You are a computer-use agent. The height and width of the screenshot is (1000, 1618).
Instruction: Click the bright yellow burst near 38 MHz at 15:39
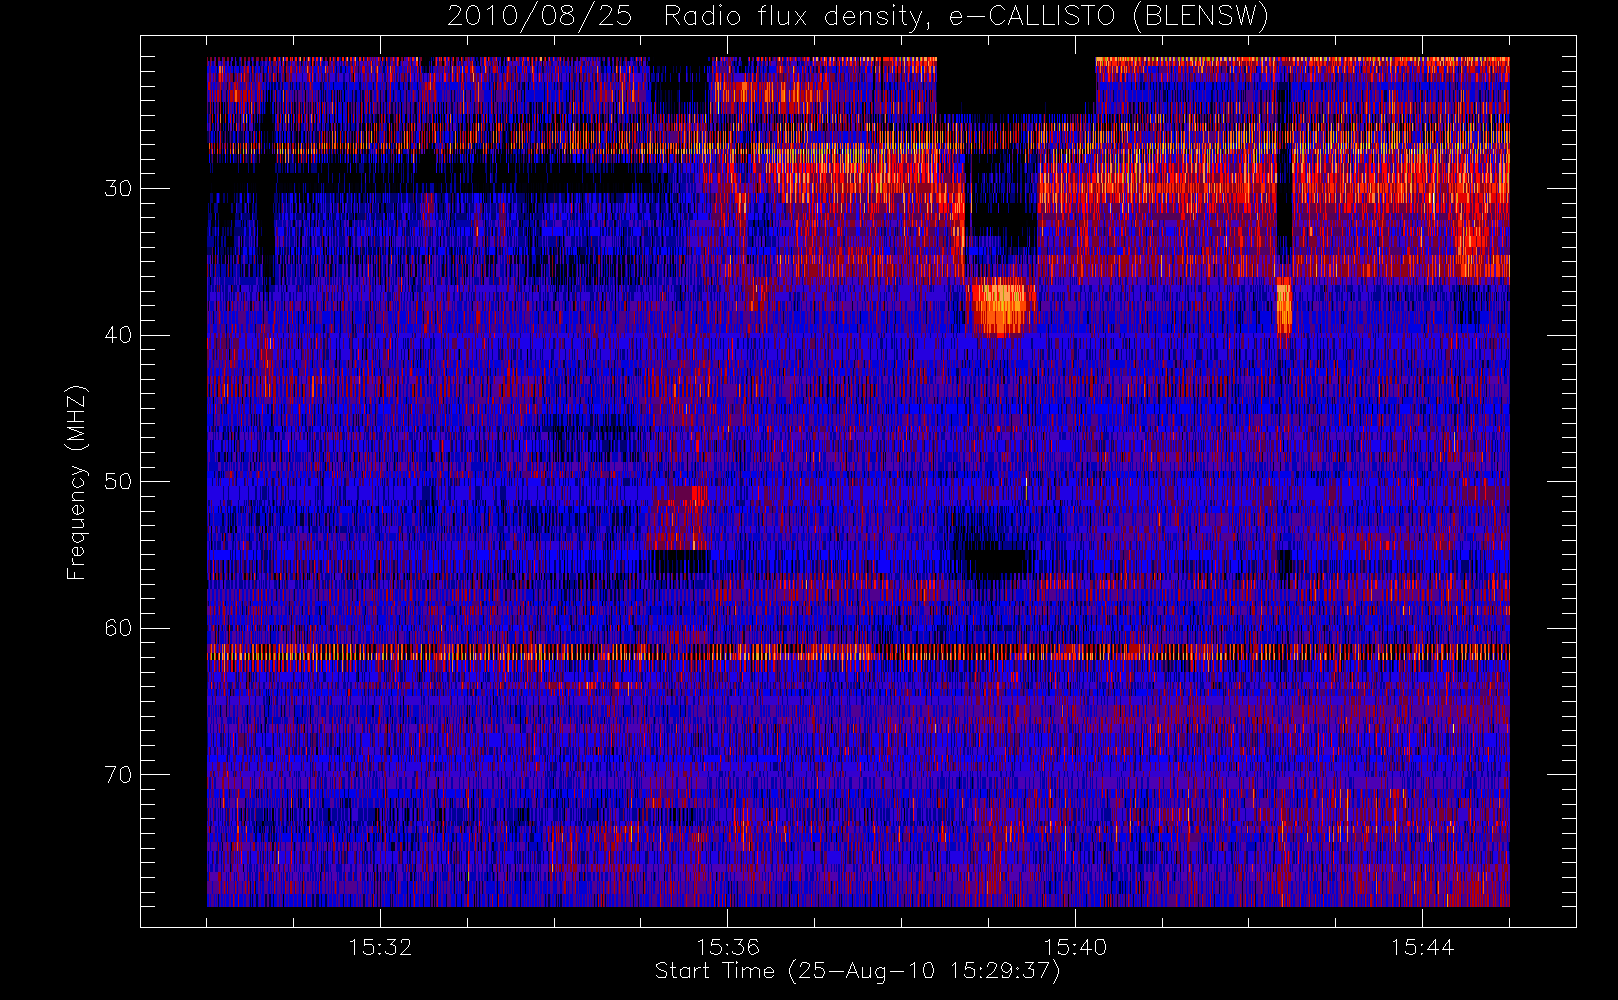pyautogui.click(x=1001, y=306)
